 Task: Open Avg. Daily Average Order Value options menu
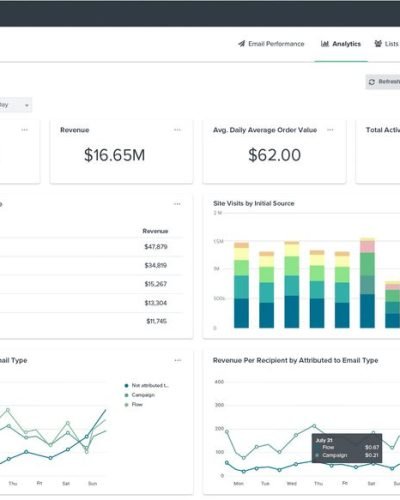coord(330,130)
